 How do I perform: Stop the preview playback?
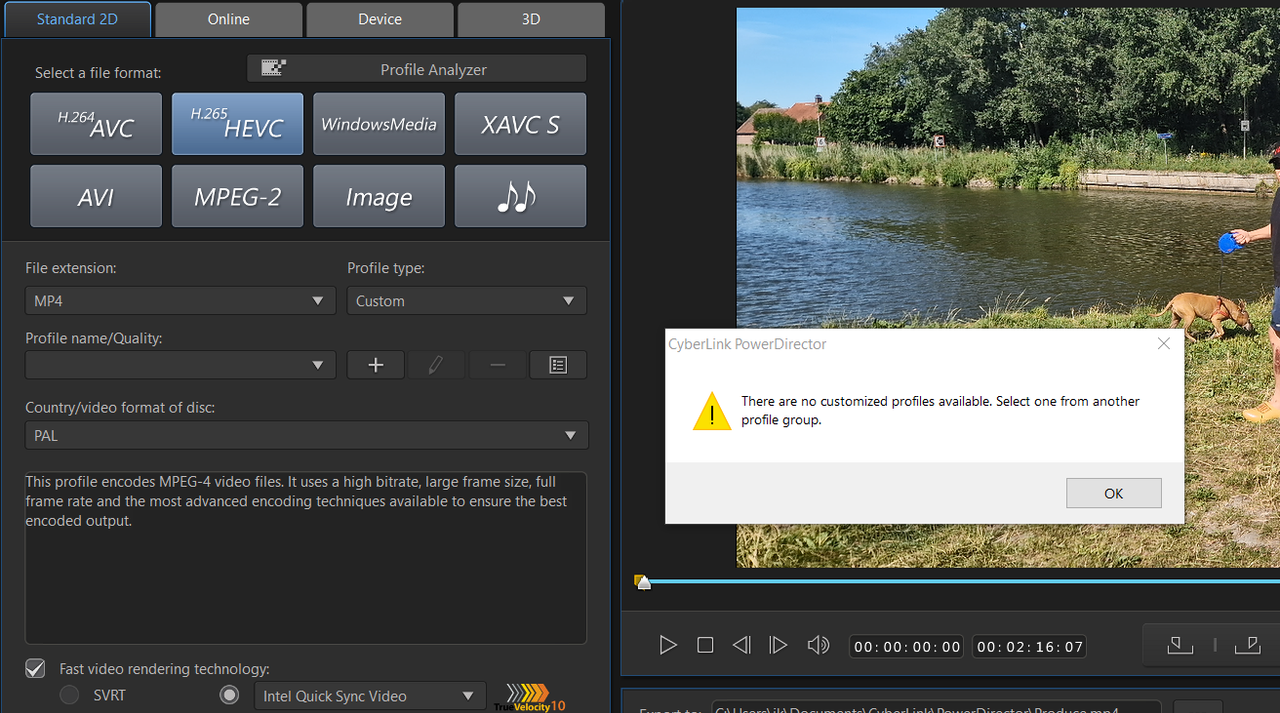pyautogui.click(x=705, y=645)
